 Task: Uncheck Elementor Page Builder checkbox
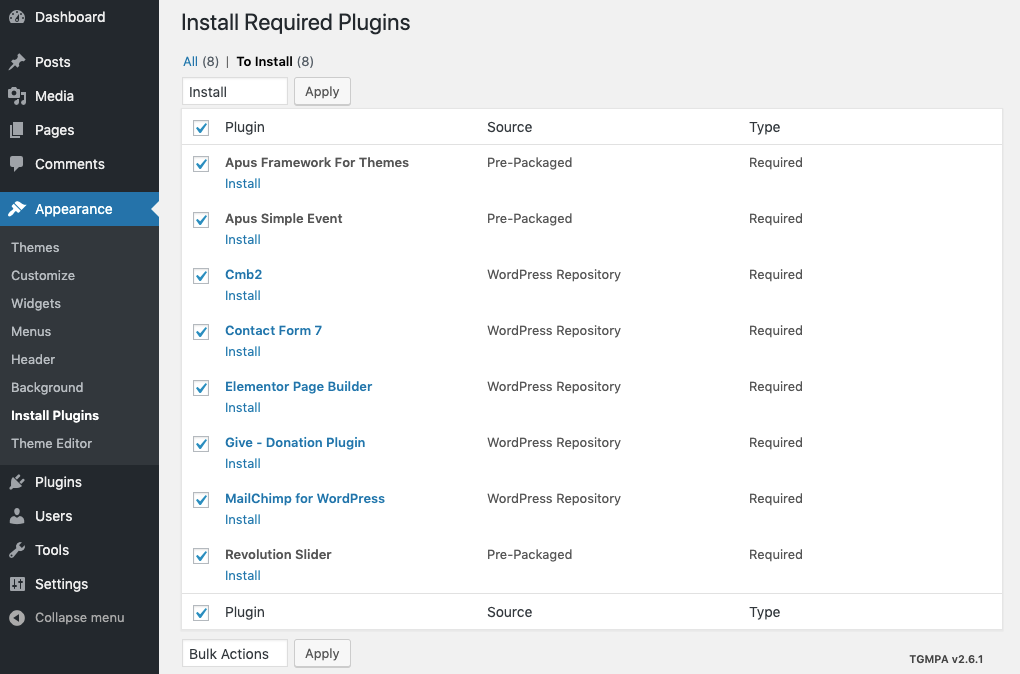coord(201,387)
